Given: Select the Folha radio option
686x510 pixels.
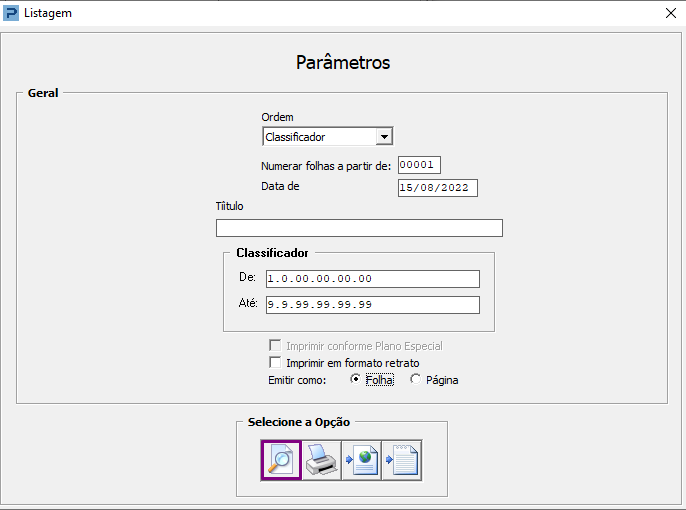Looking at the screenshot, I should 356,380.
